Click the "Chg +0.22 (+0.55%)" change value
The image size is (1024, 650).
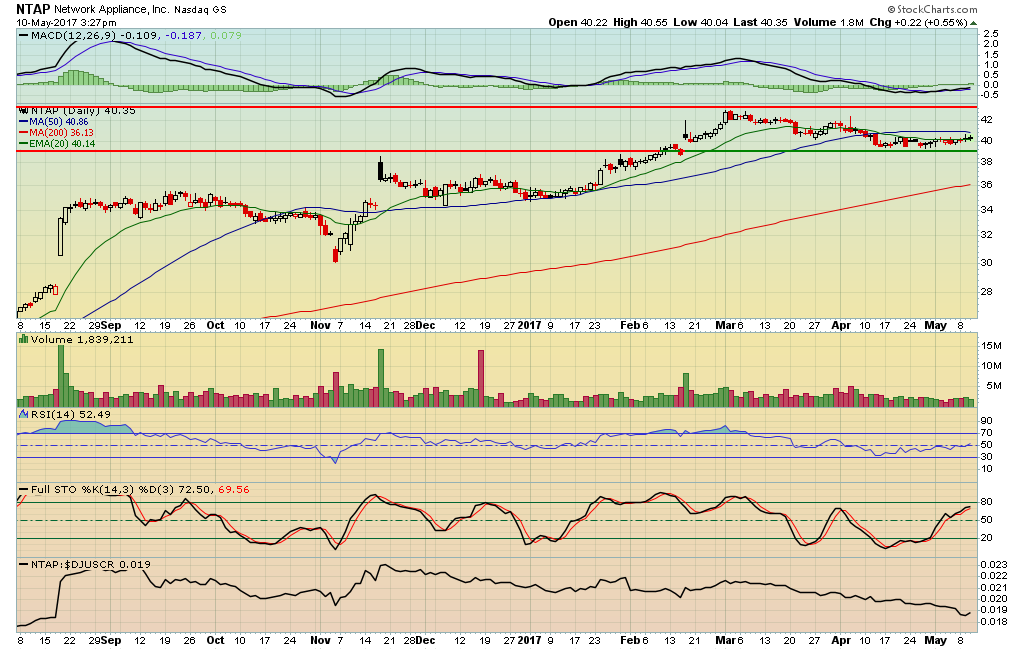[x=918, y=22]
